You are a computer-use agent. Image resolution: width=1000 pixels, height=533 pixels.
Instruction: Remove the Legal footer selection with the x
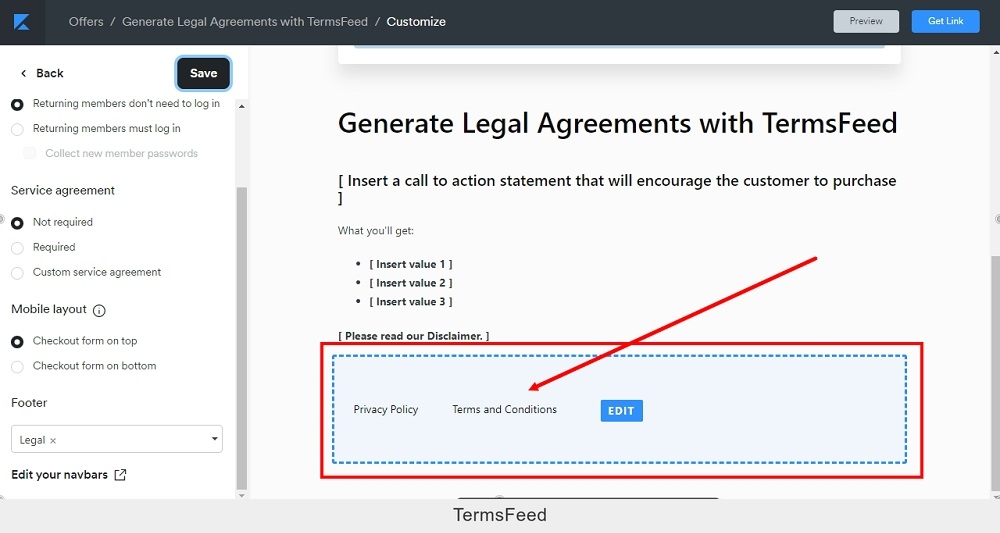coord(53,441)
